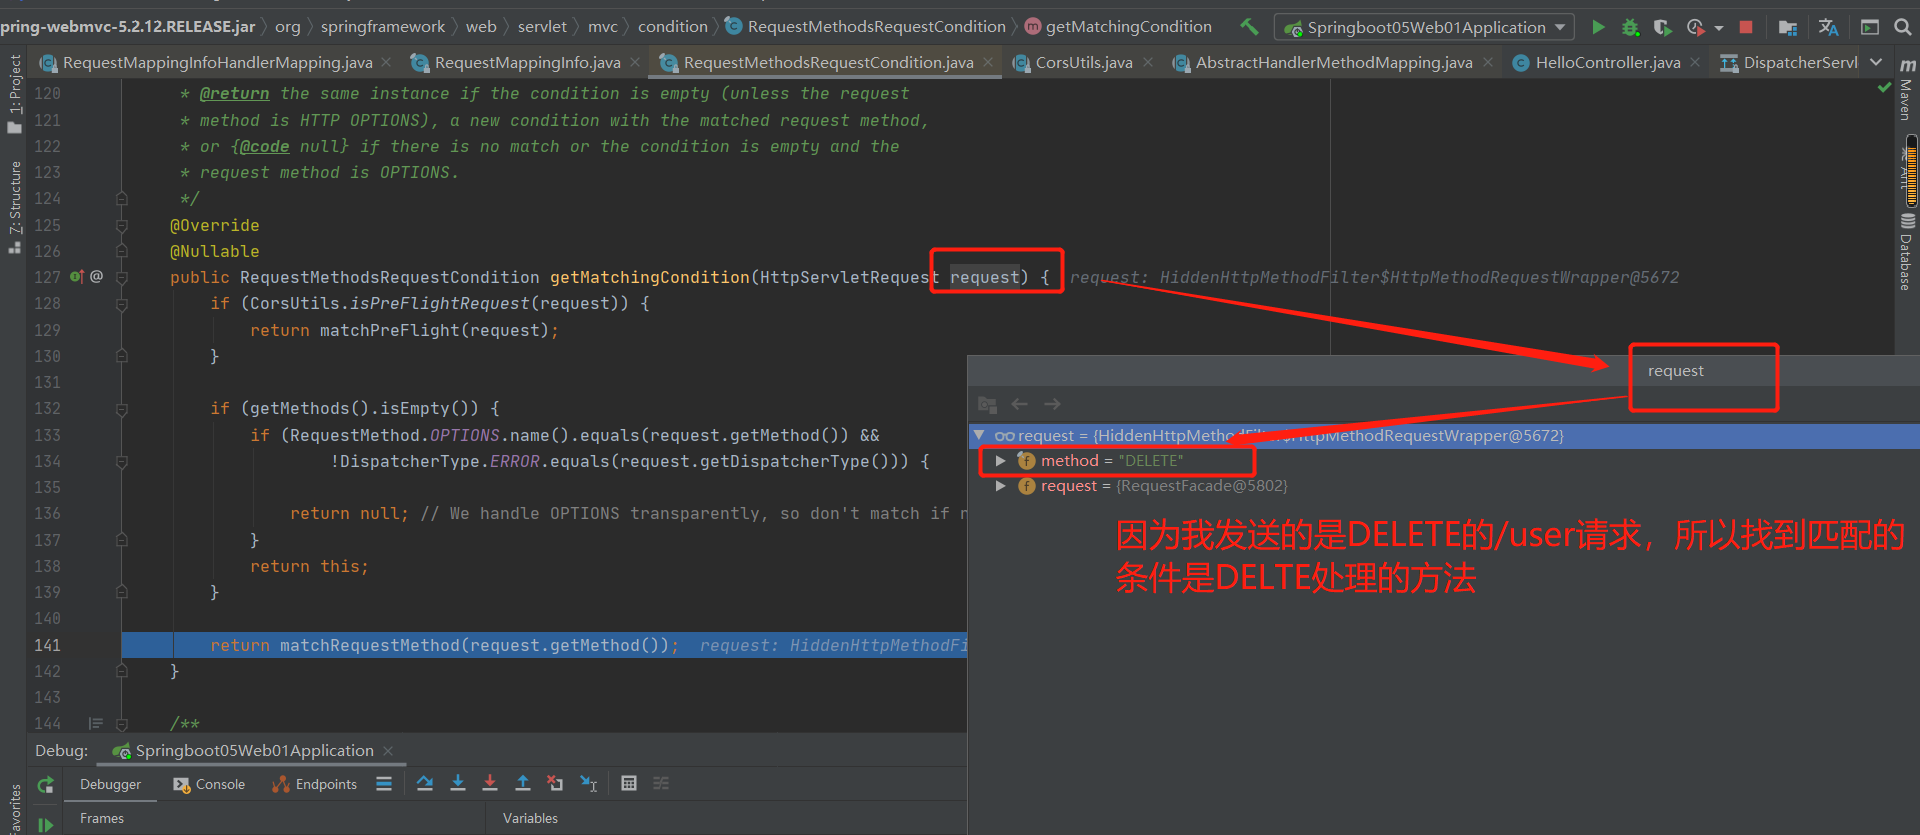
Task: Click the getMatchingCondition breadcrumb
Action: [1118, 27]
